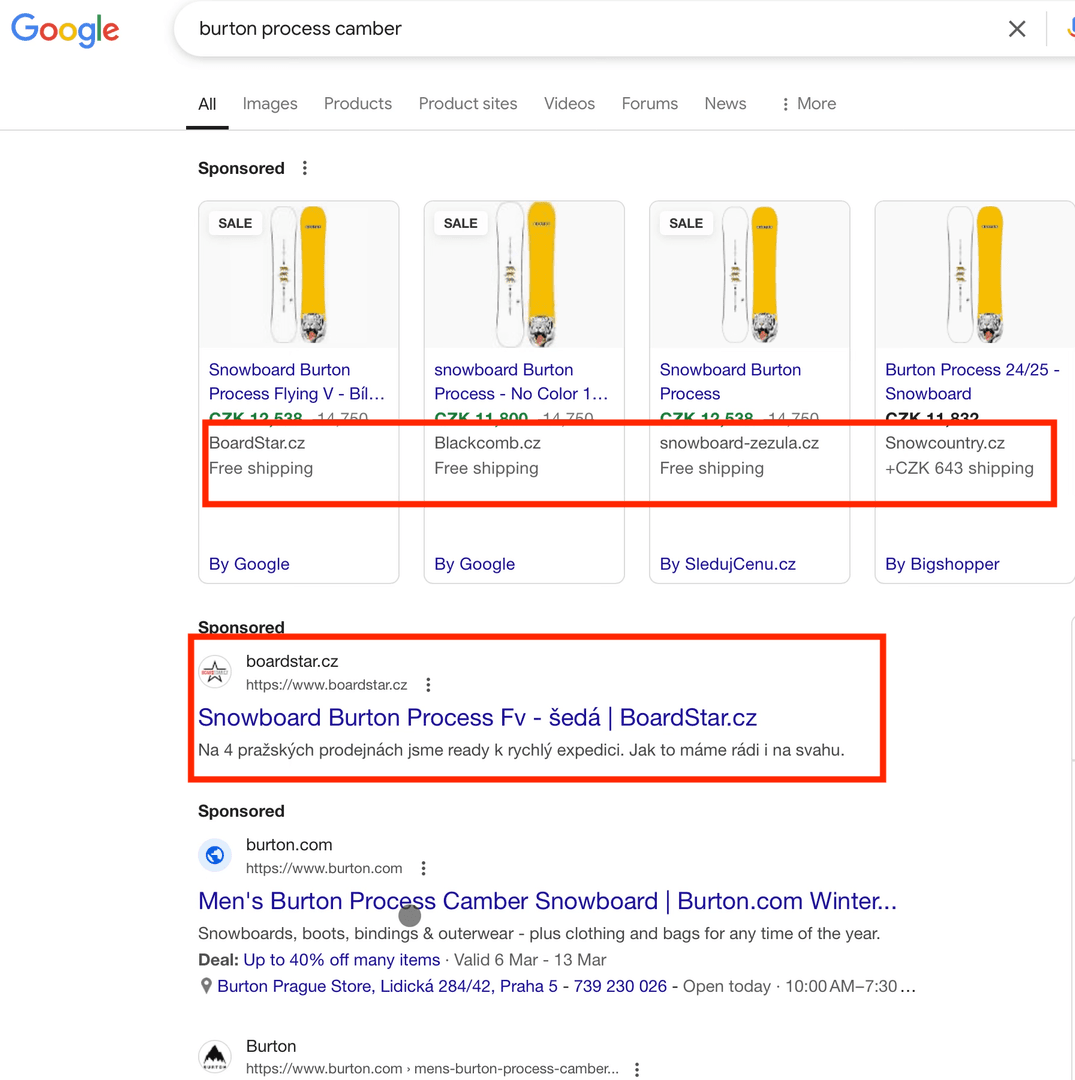Click the By SledujCenu.cz link
Screen dimensions: 1075x1080
click(729, 564)
